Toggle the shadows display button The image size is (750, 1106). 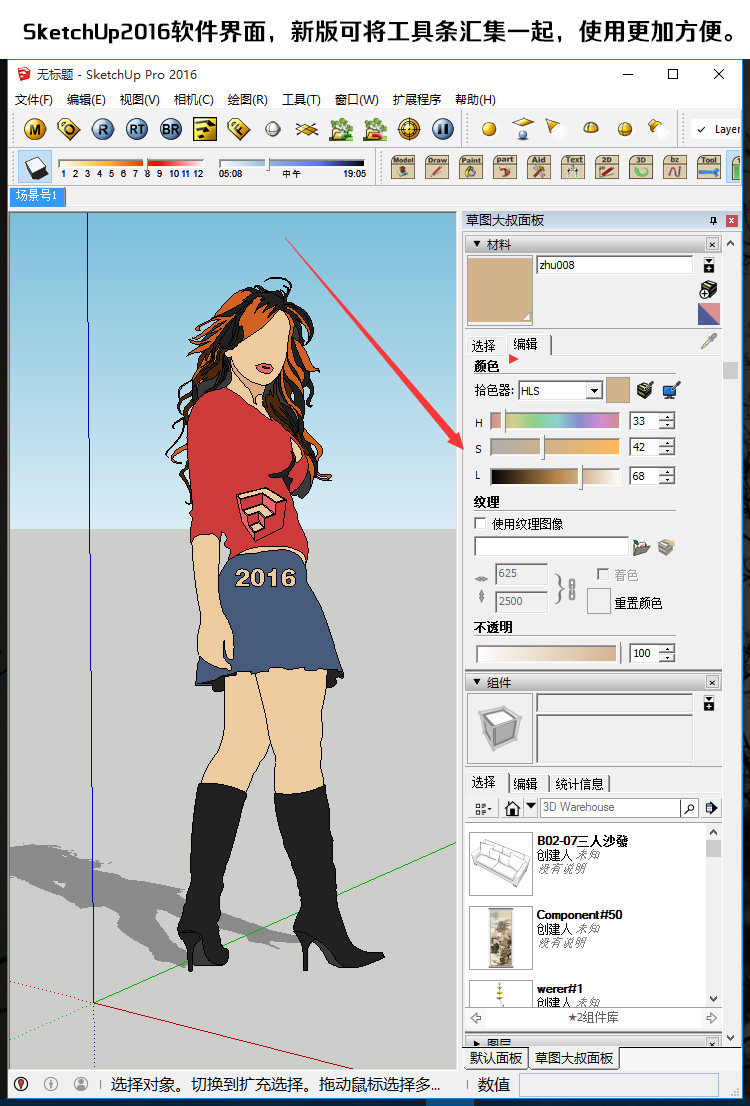[x=35, y=166]
